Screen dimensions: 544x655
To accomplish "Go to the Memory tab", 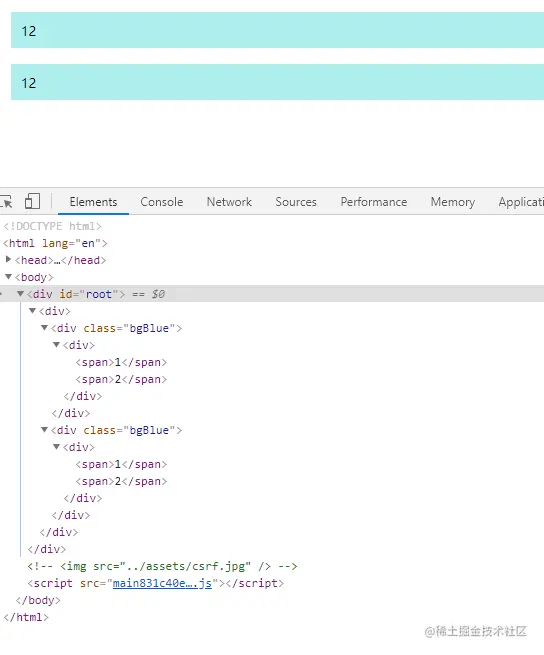I will (x=452, y=202).
